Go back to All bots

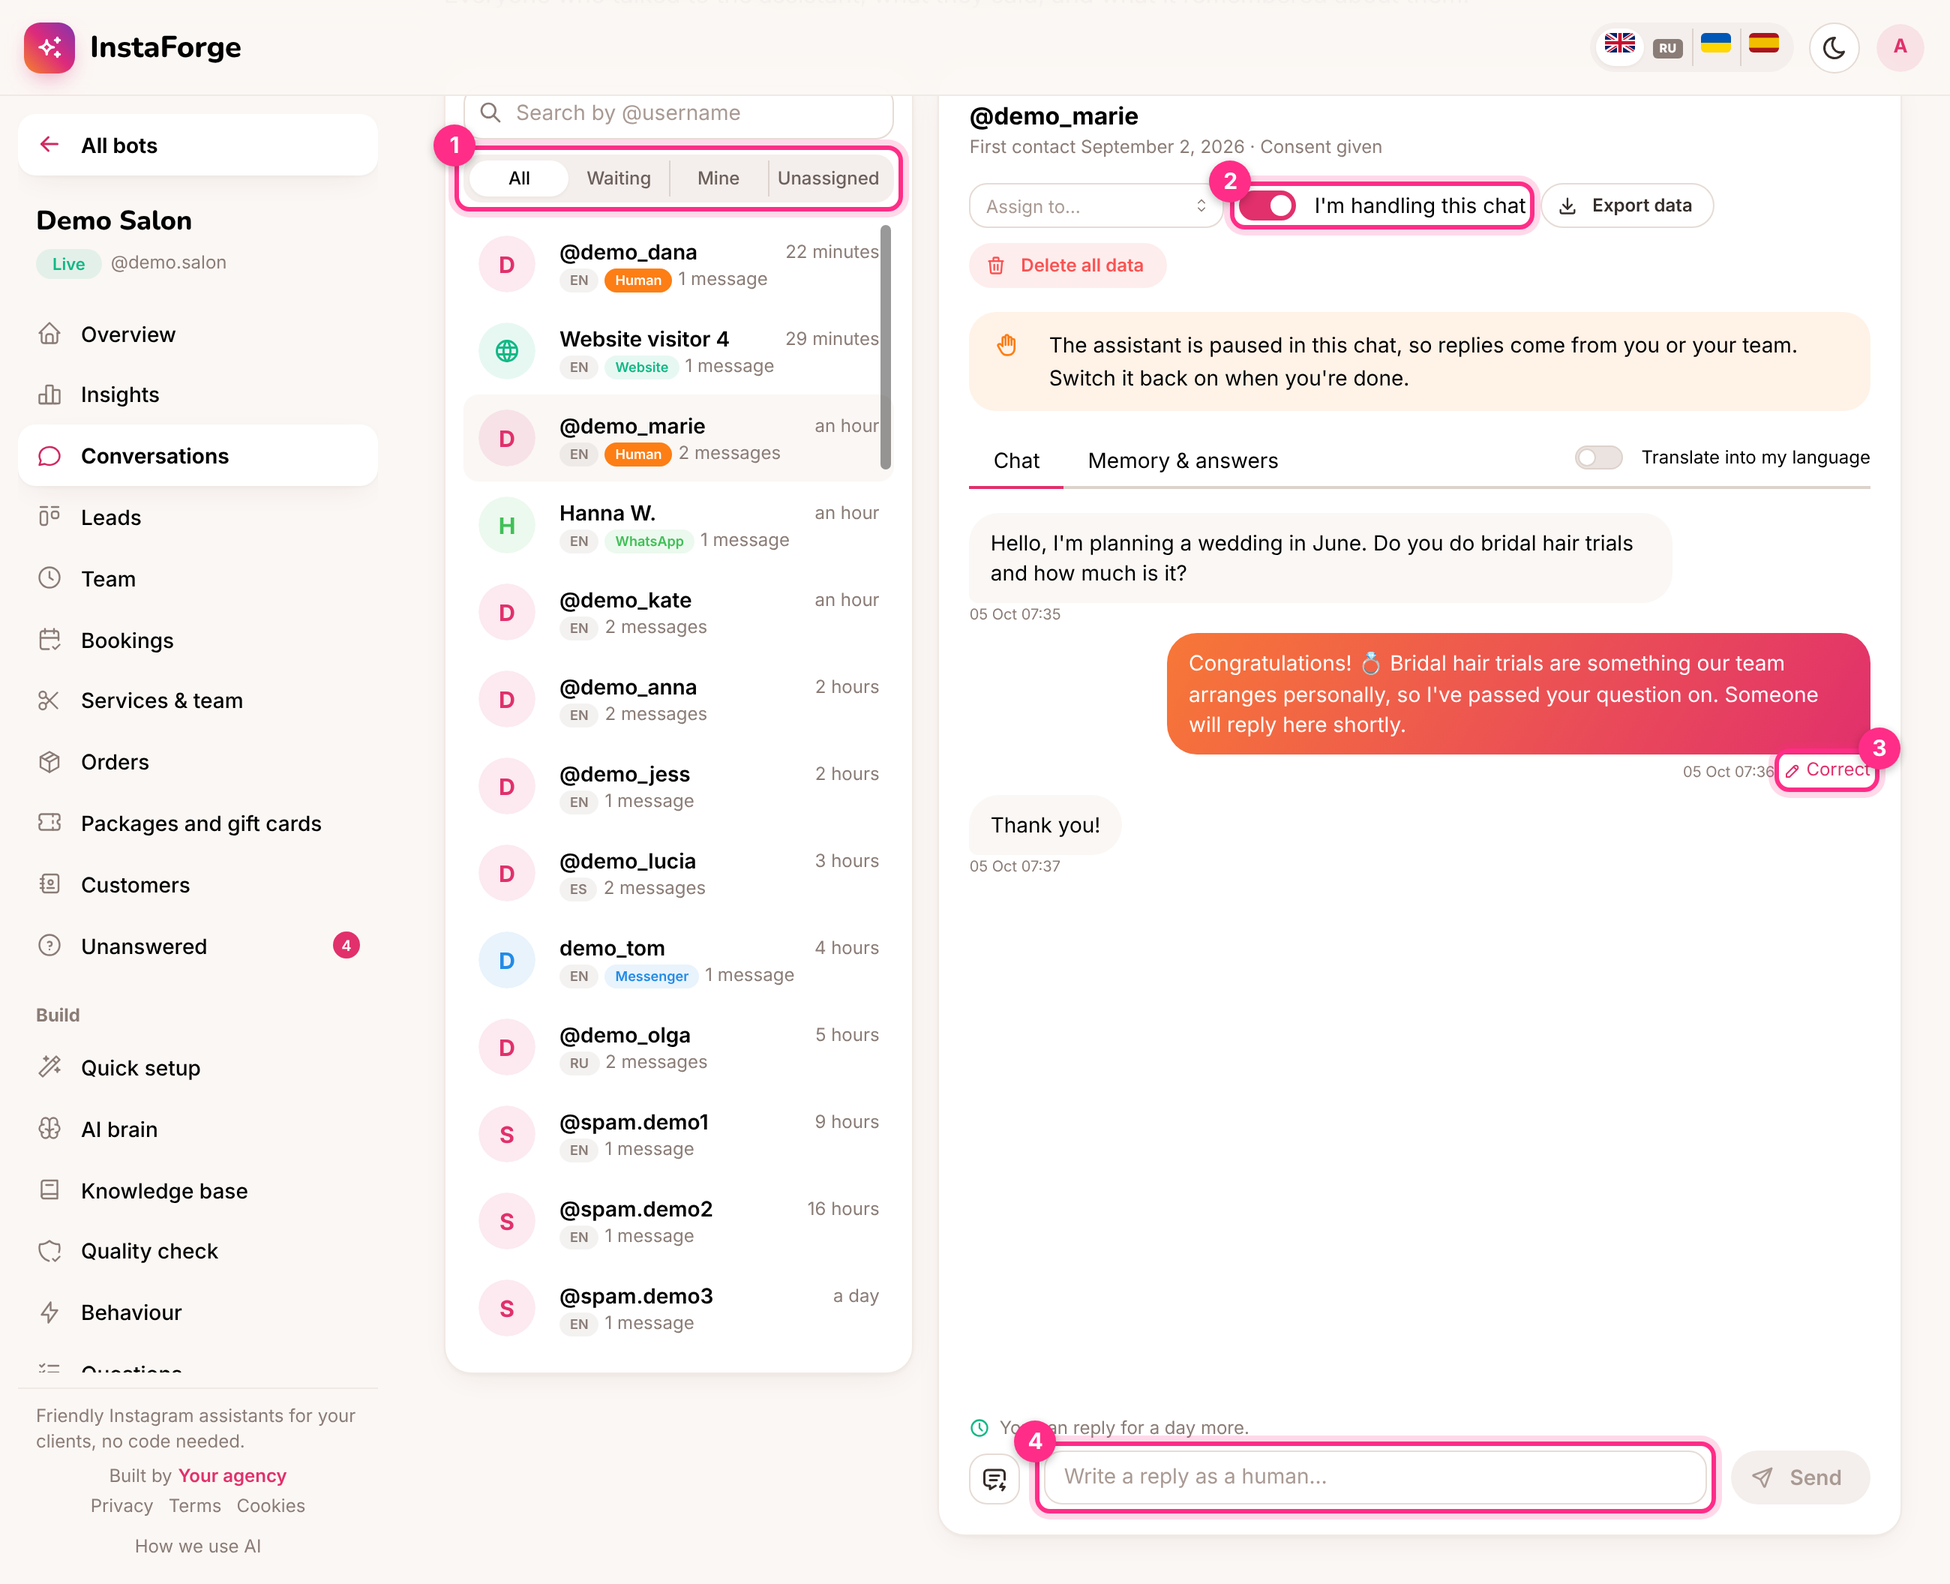click(198, 145)
